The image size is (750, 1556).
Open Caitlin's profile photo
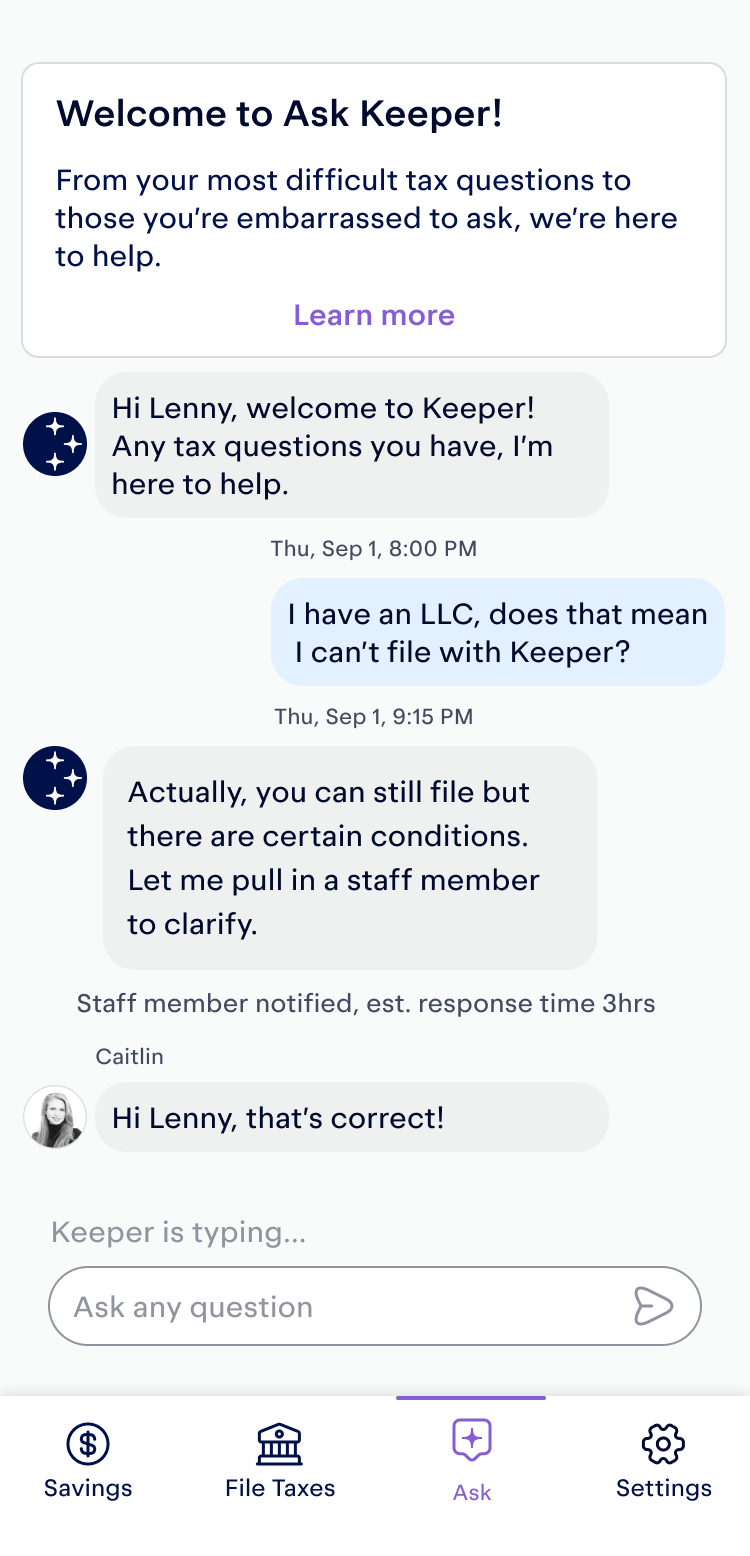55,1117
